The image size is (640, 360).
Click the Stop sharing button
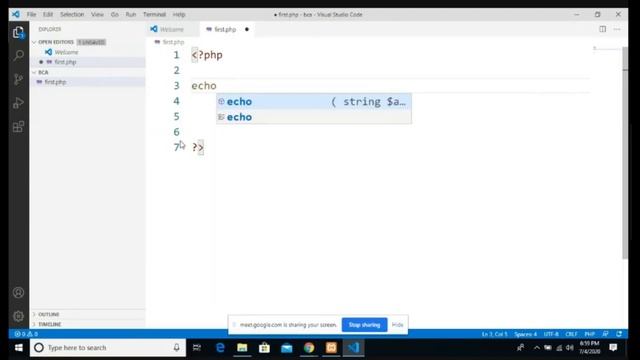[x=364, y=325]
